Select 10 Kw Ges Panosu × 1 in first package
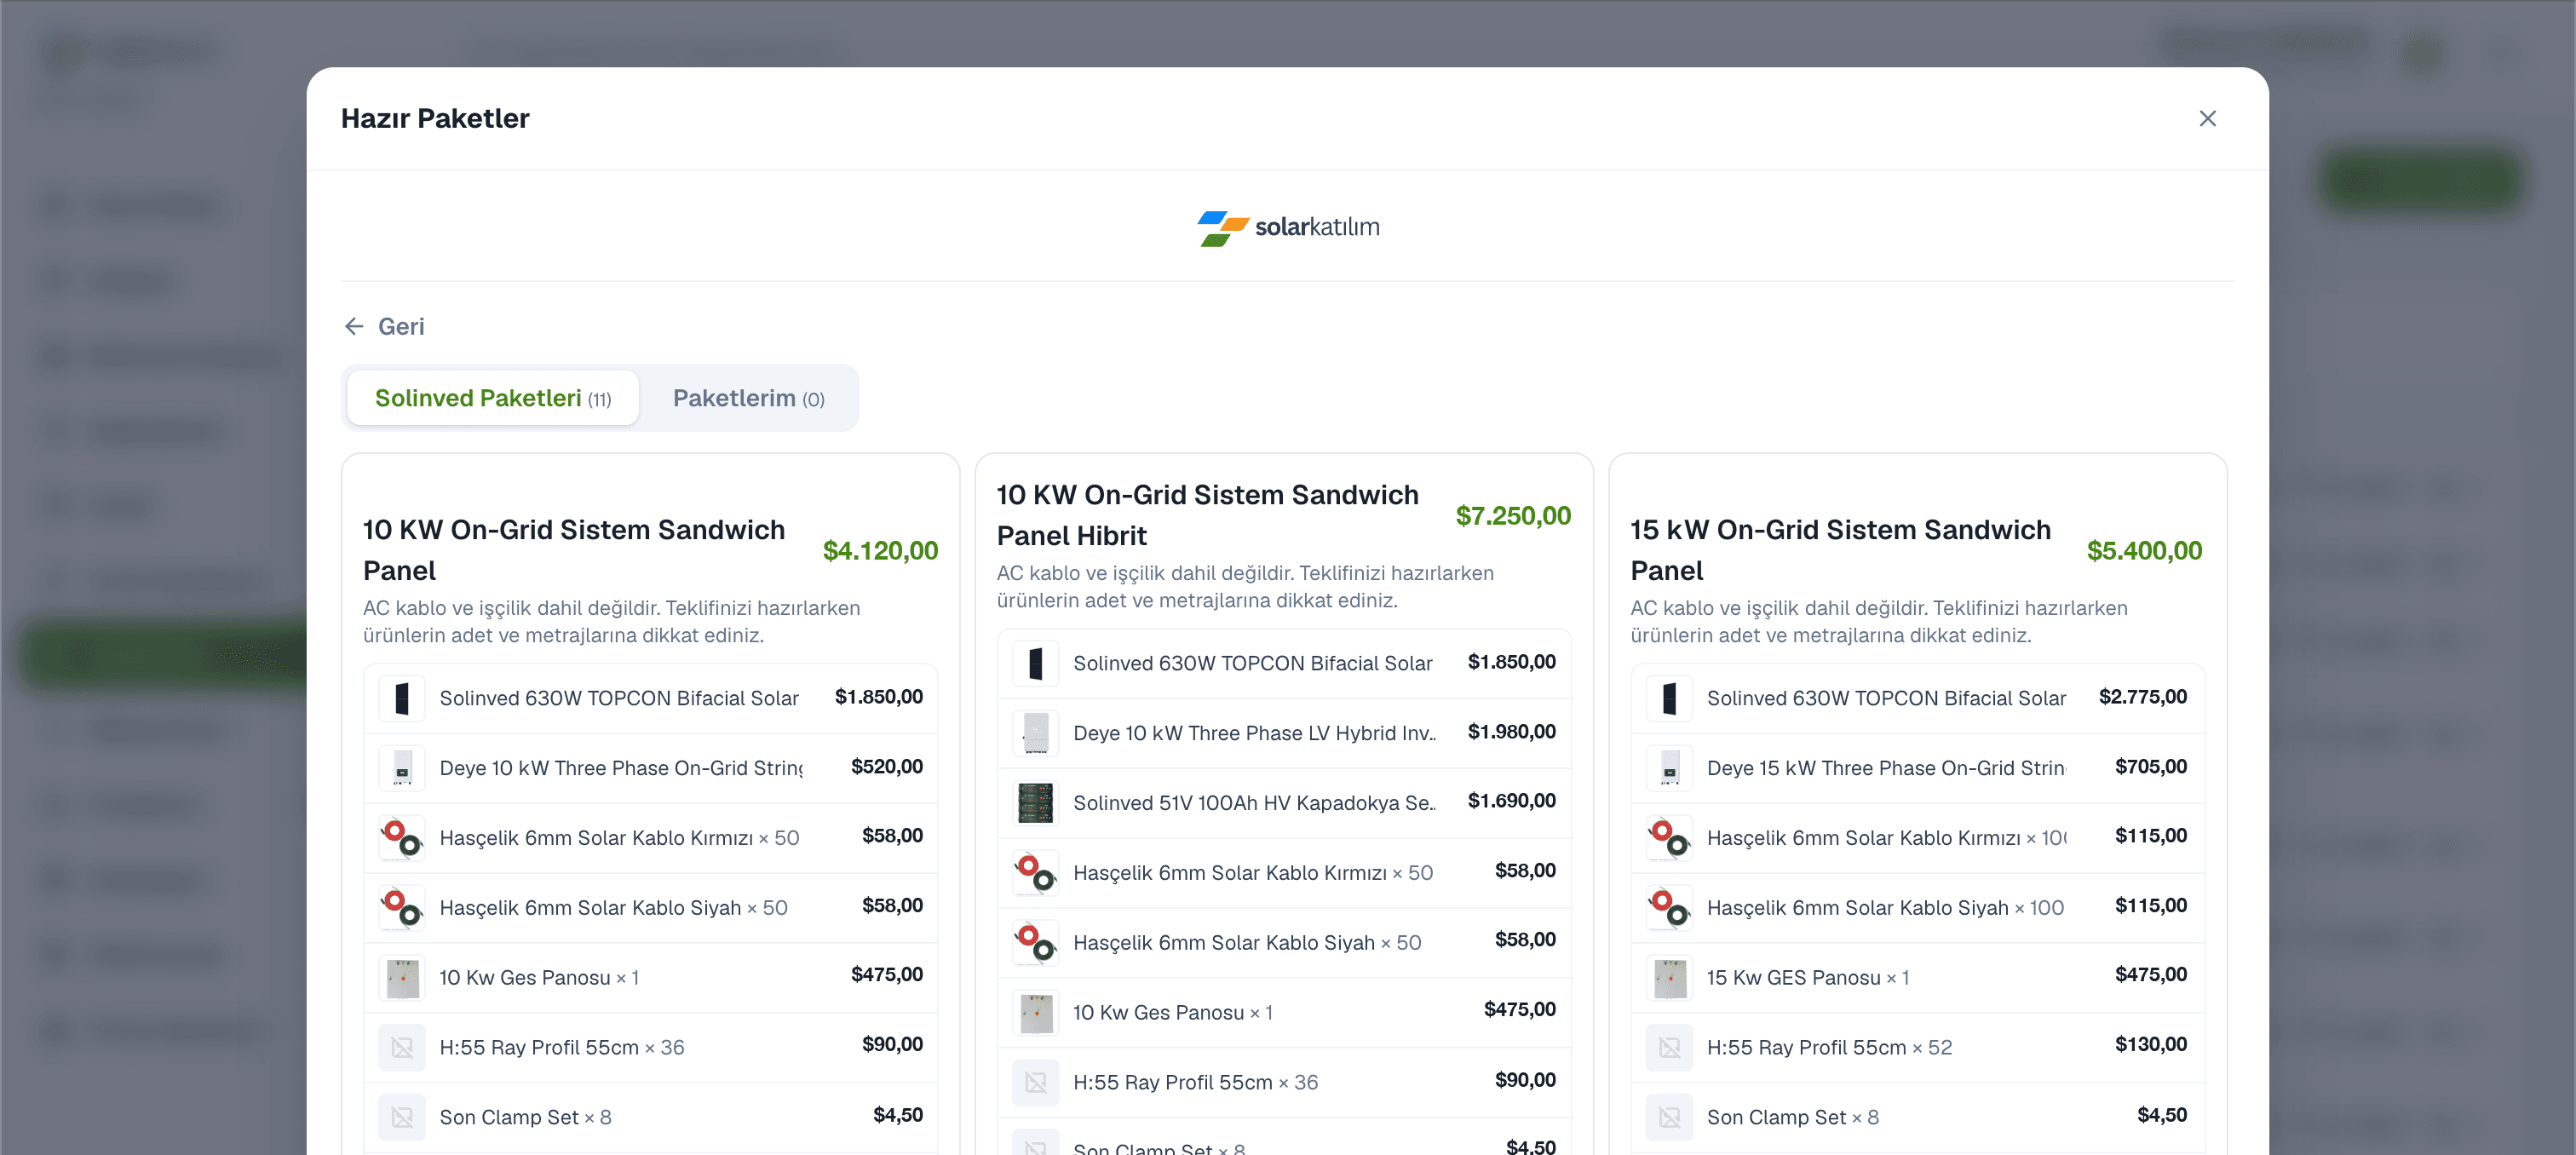Image resolution: width=2576 pixels, height=1155 pixels. click(650, 977)
